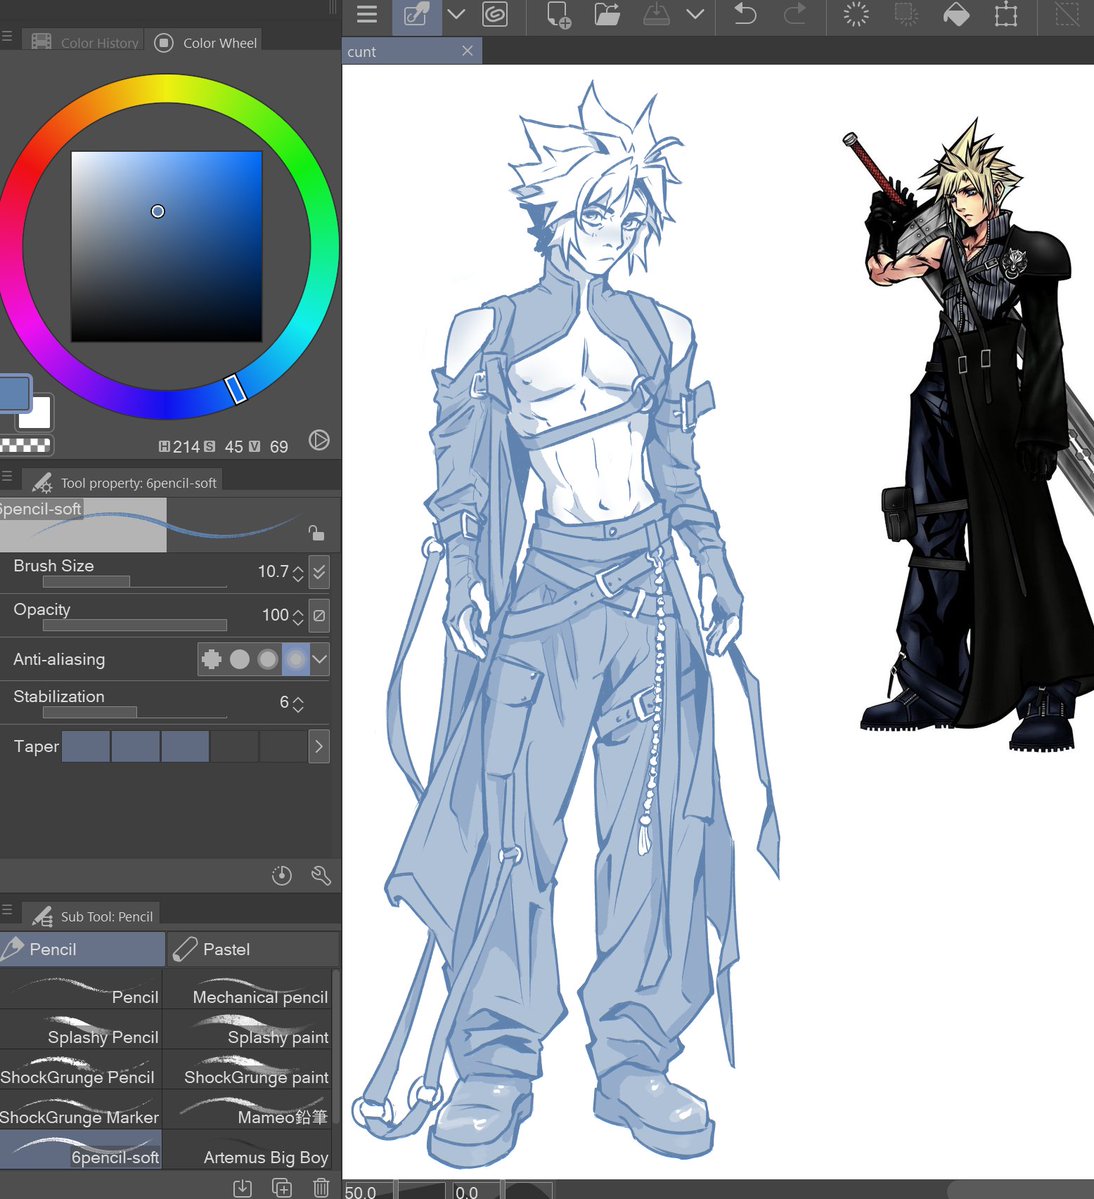The height and width of the screenshot is (1199, 1094).
Task: Save the current canvas
Action: pos(656,15)
